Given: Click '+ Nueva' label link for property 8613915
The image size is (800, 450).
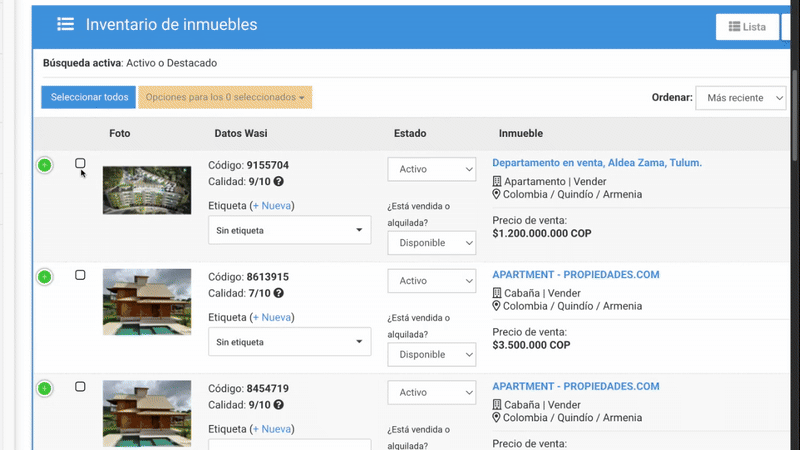Looking at the screenshot, I should [x=272, y=318].
